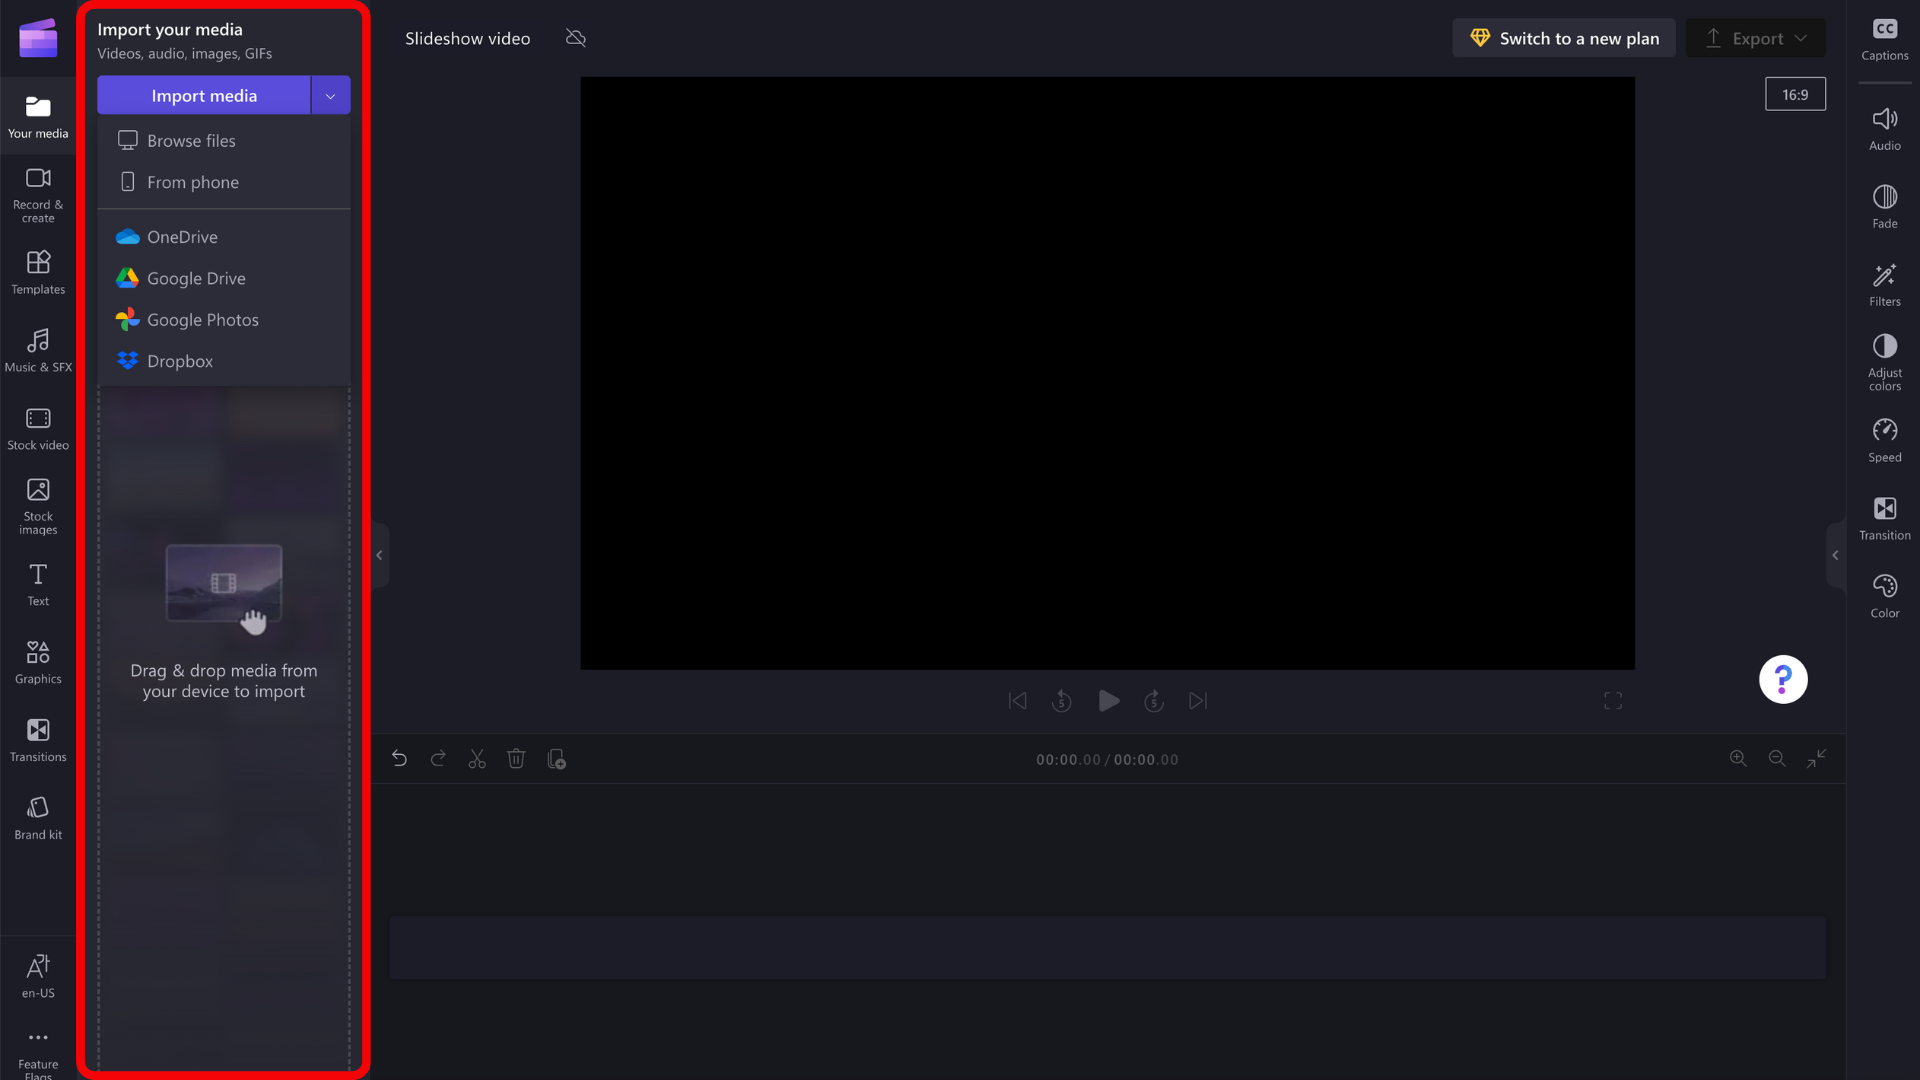Click Switch to a new plan
1920x1080 pixels.
pyautogui.click(x=1563, y=38)
